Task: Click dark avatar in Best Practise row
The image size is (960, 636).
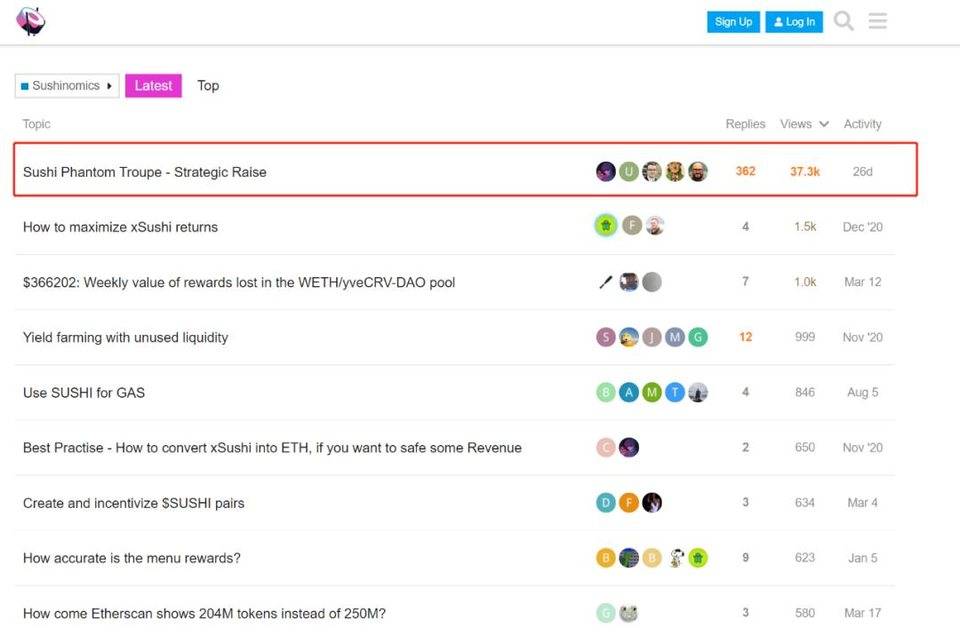Action: (x=629, y=447)
